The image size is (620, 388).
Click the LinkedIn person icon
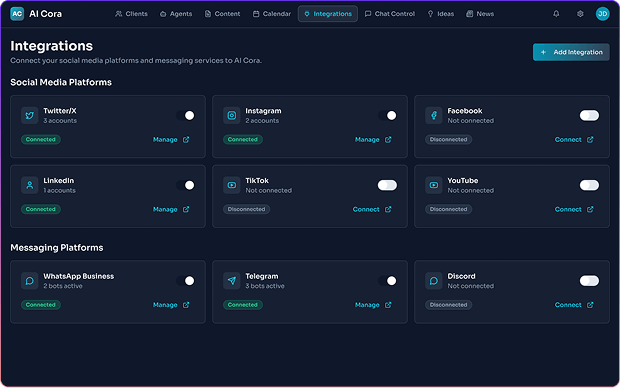click(x=30, y=185)
